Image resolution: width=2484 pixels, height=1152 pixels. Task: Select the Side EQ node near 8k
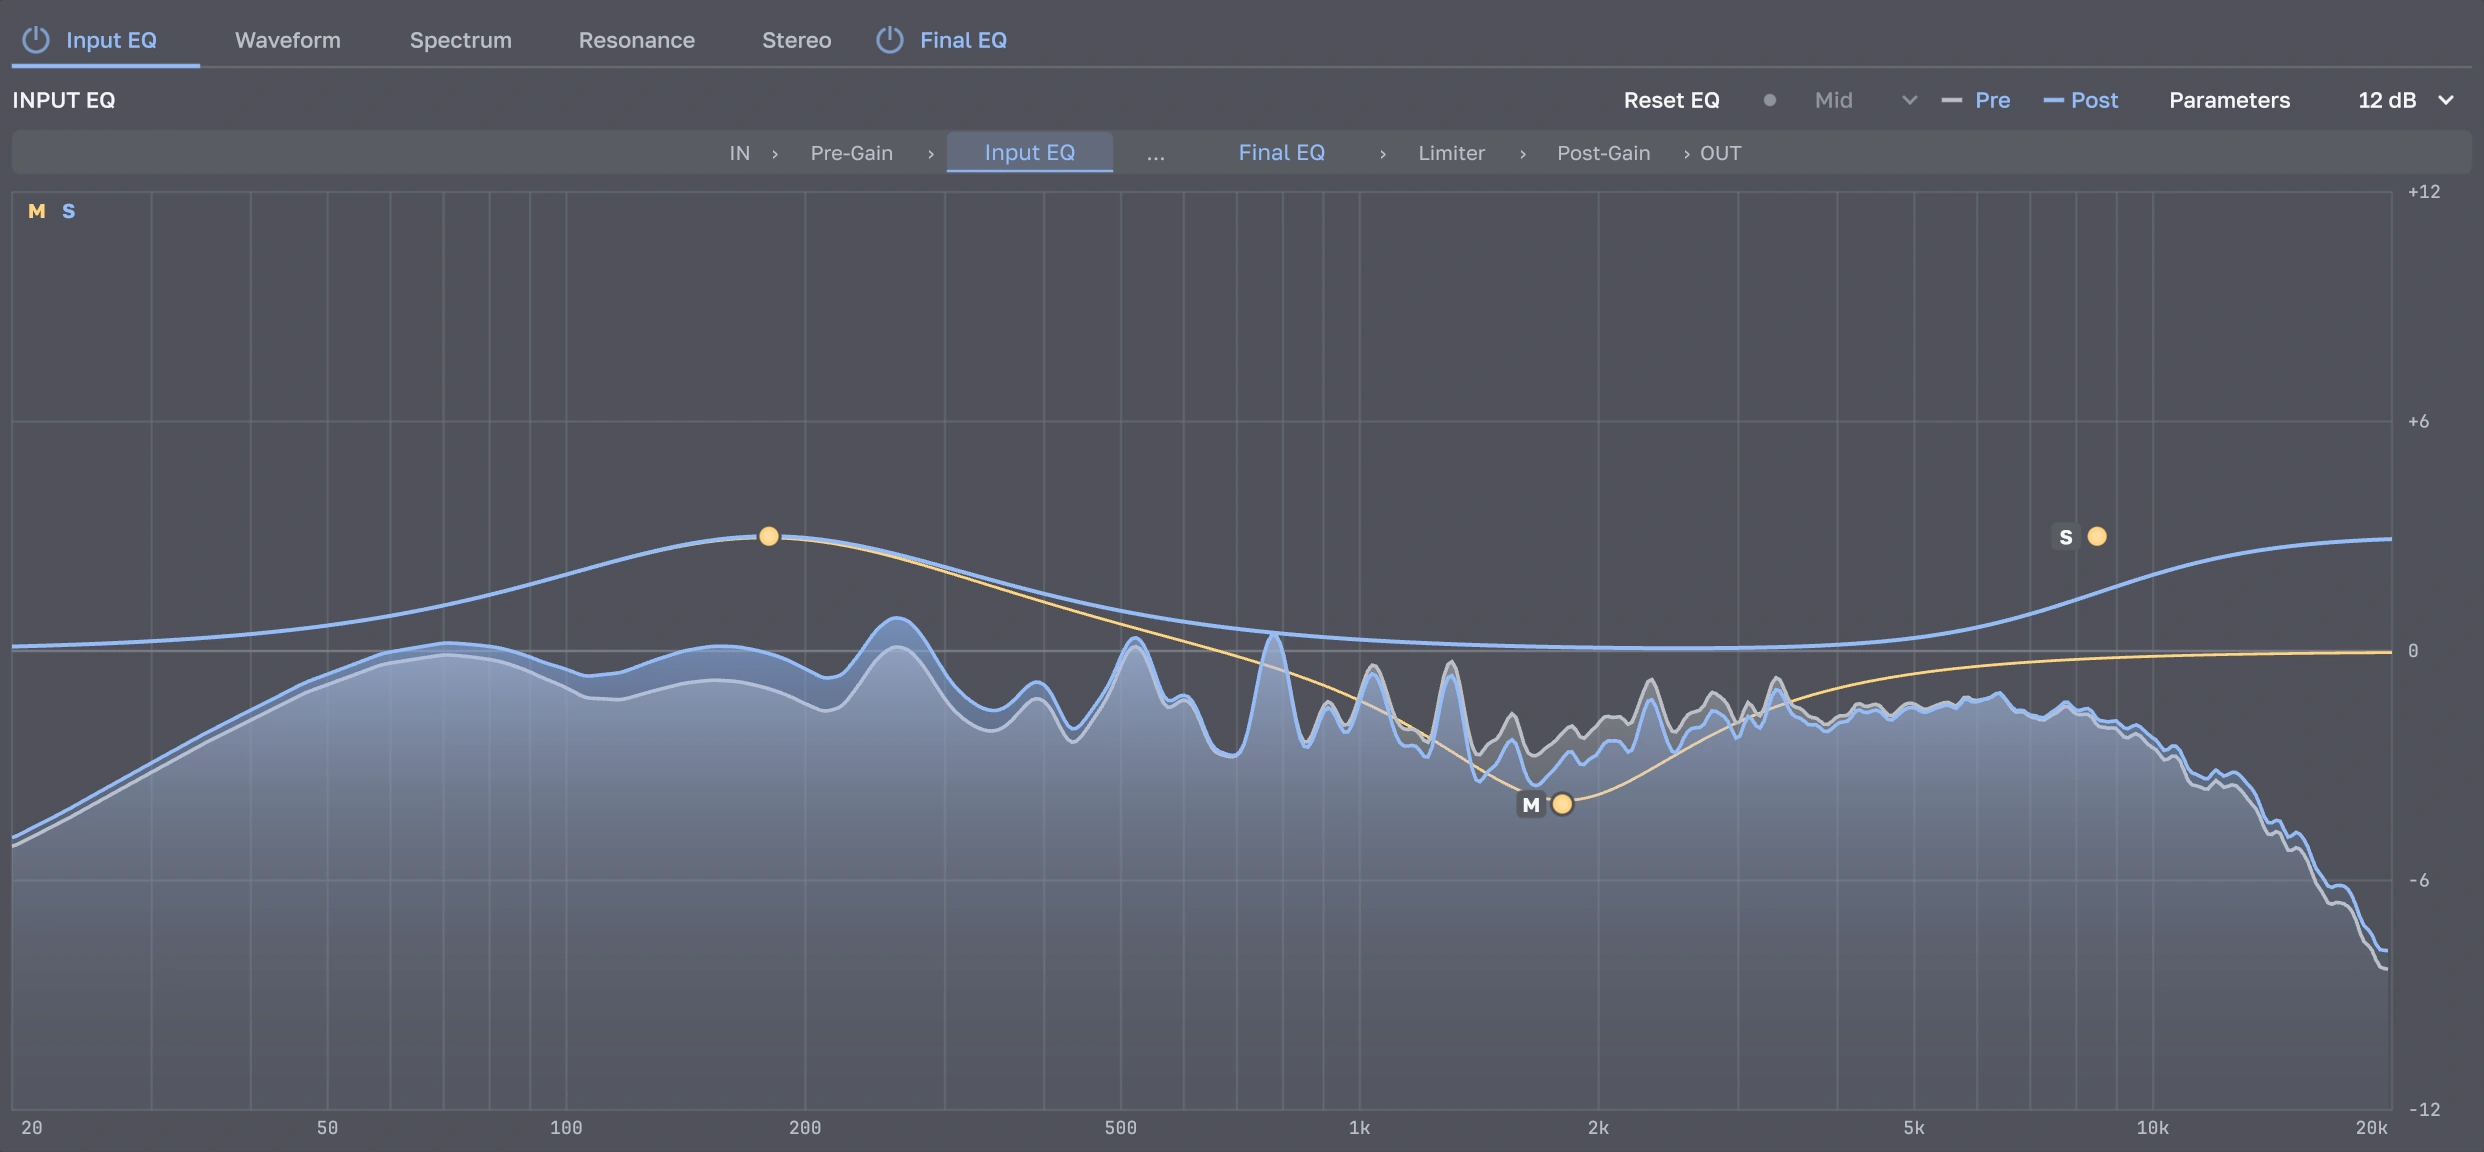2097,536
